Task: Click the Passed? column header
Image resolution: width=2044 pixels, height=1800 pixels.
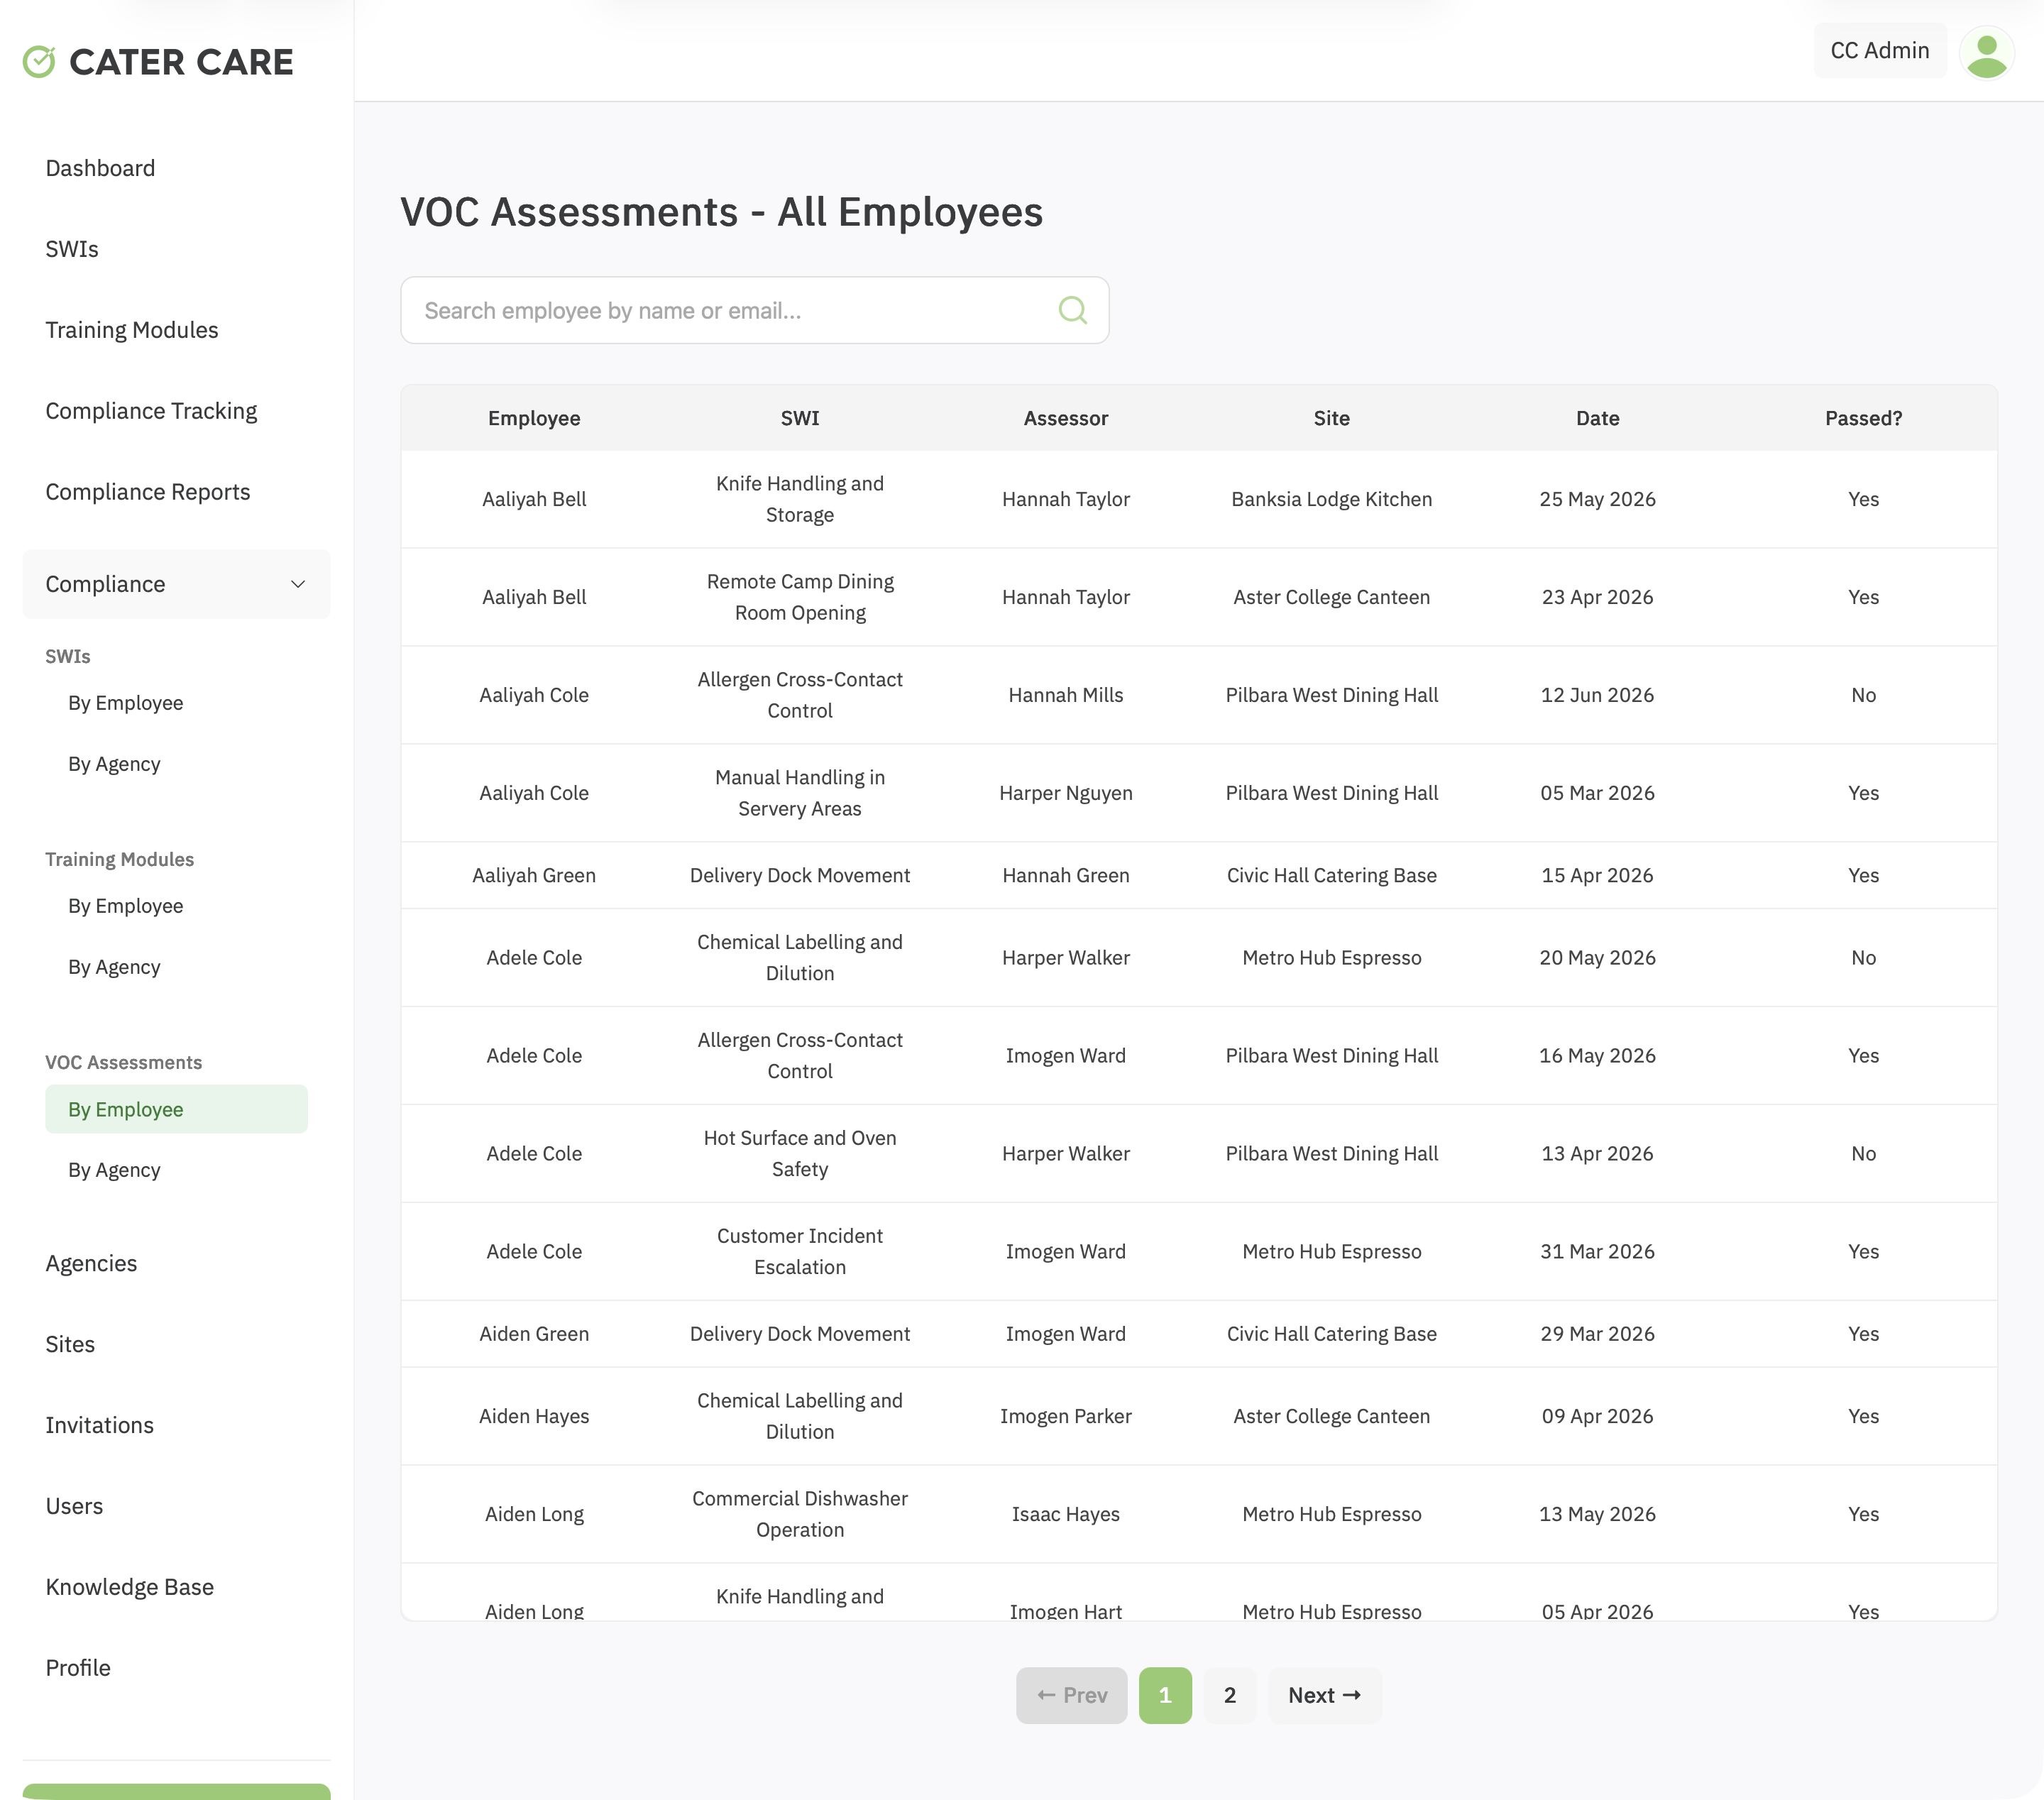Action: coord(1864,418)
